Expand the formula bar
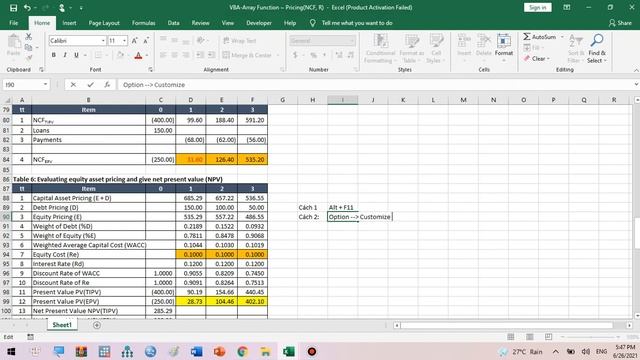 point(636,84)
